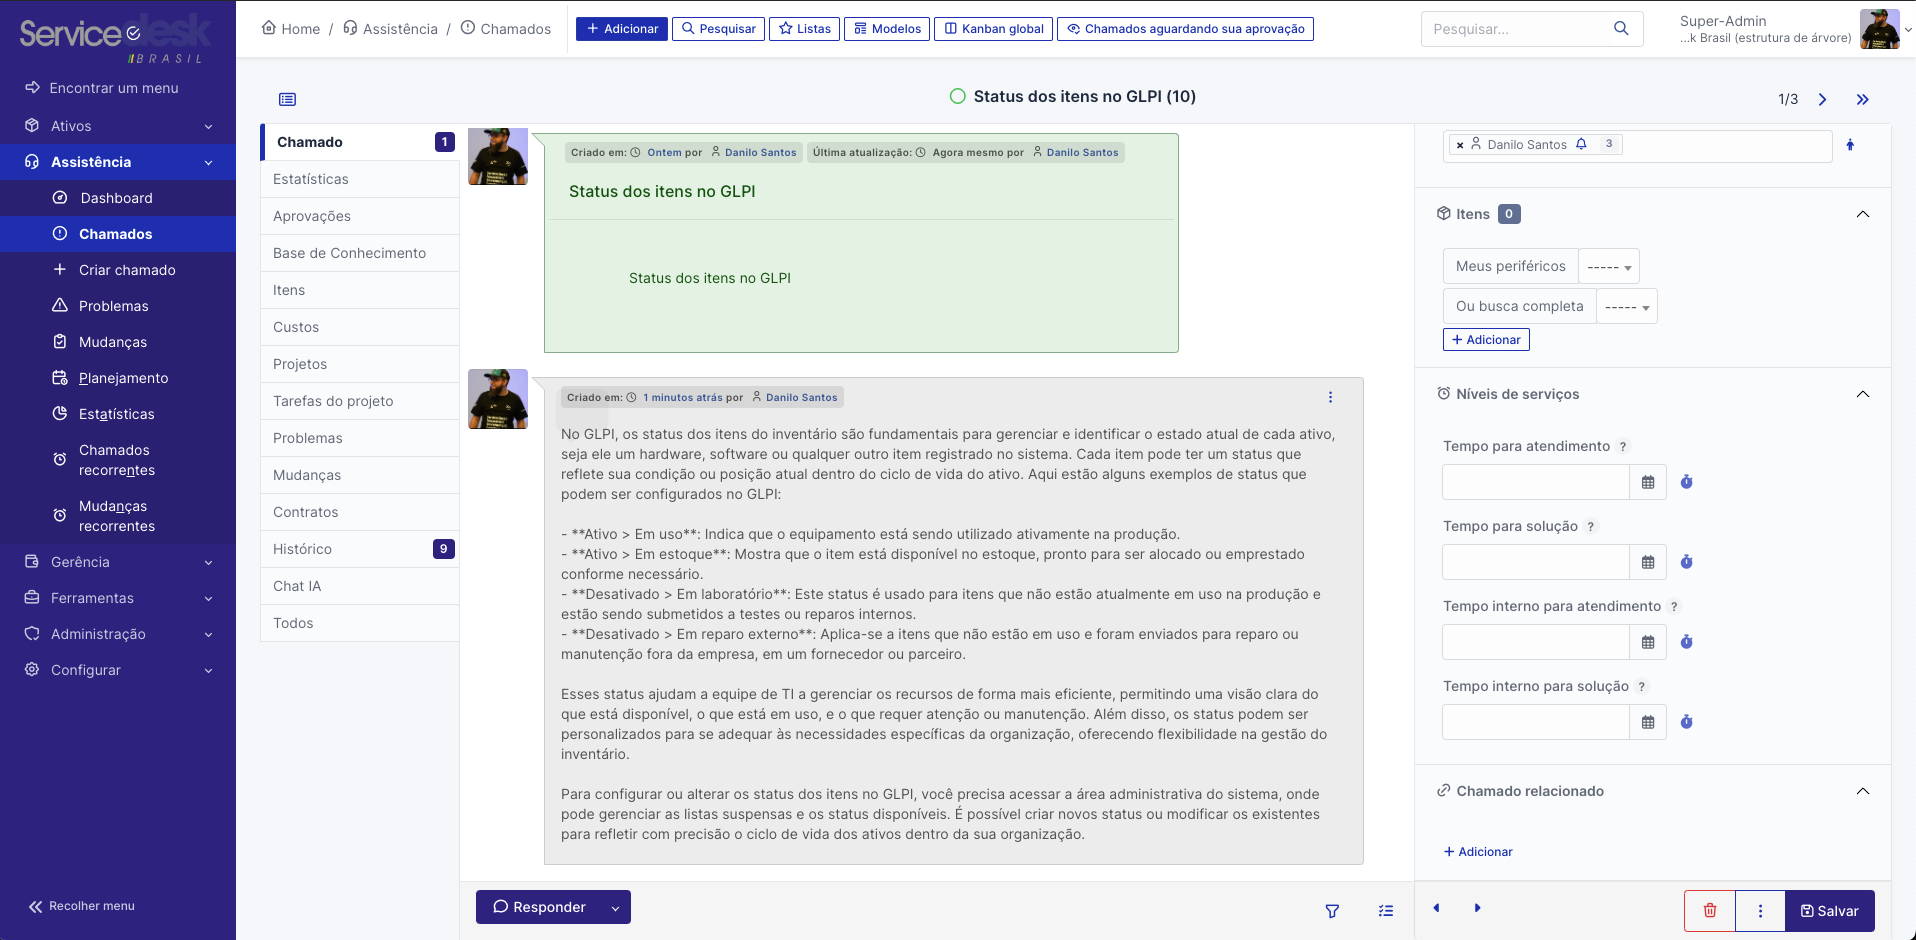Image resolution: width=1916 pixels, height=940 pixels.
Task: Select Custos tab
Action: tap(360, 327)
